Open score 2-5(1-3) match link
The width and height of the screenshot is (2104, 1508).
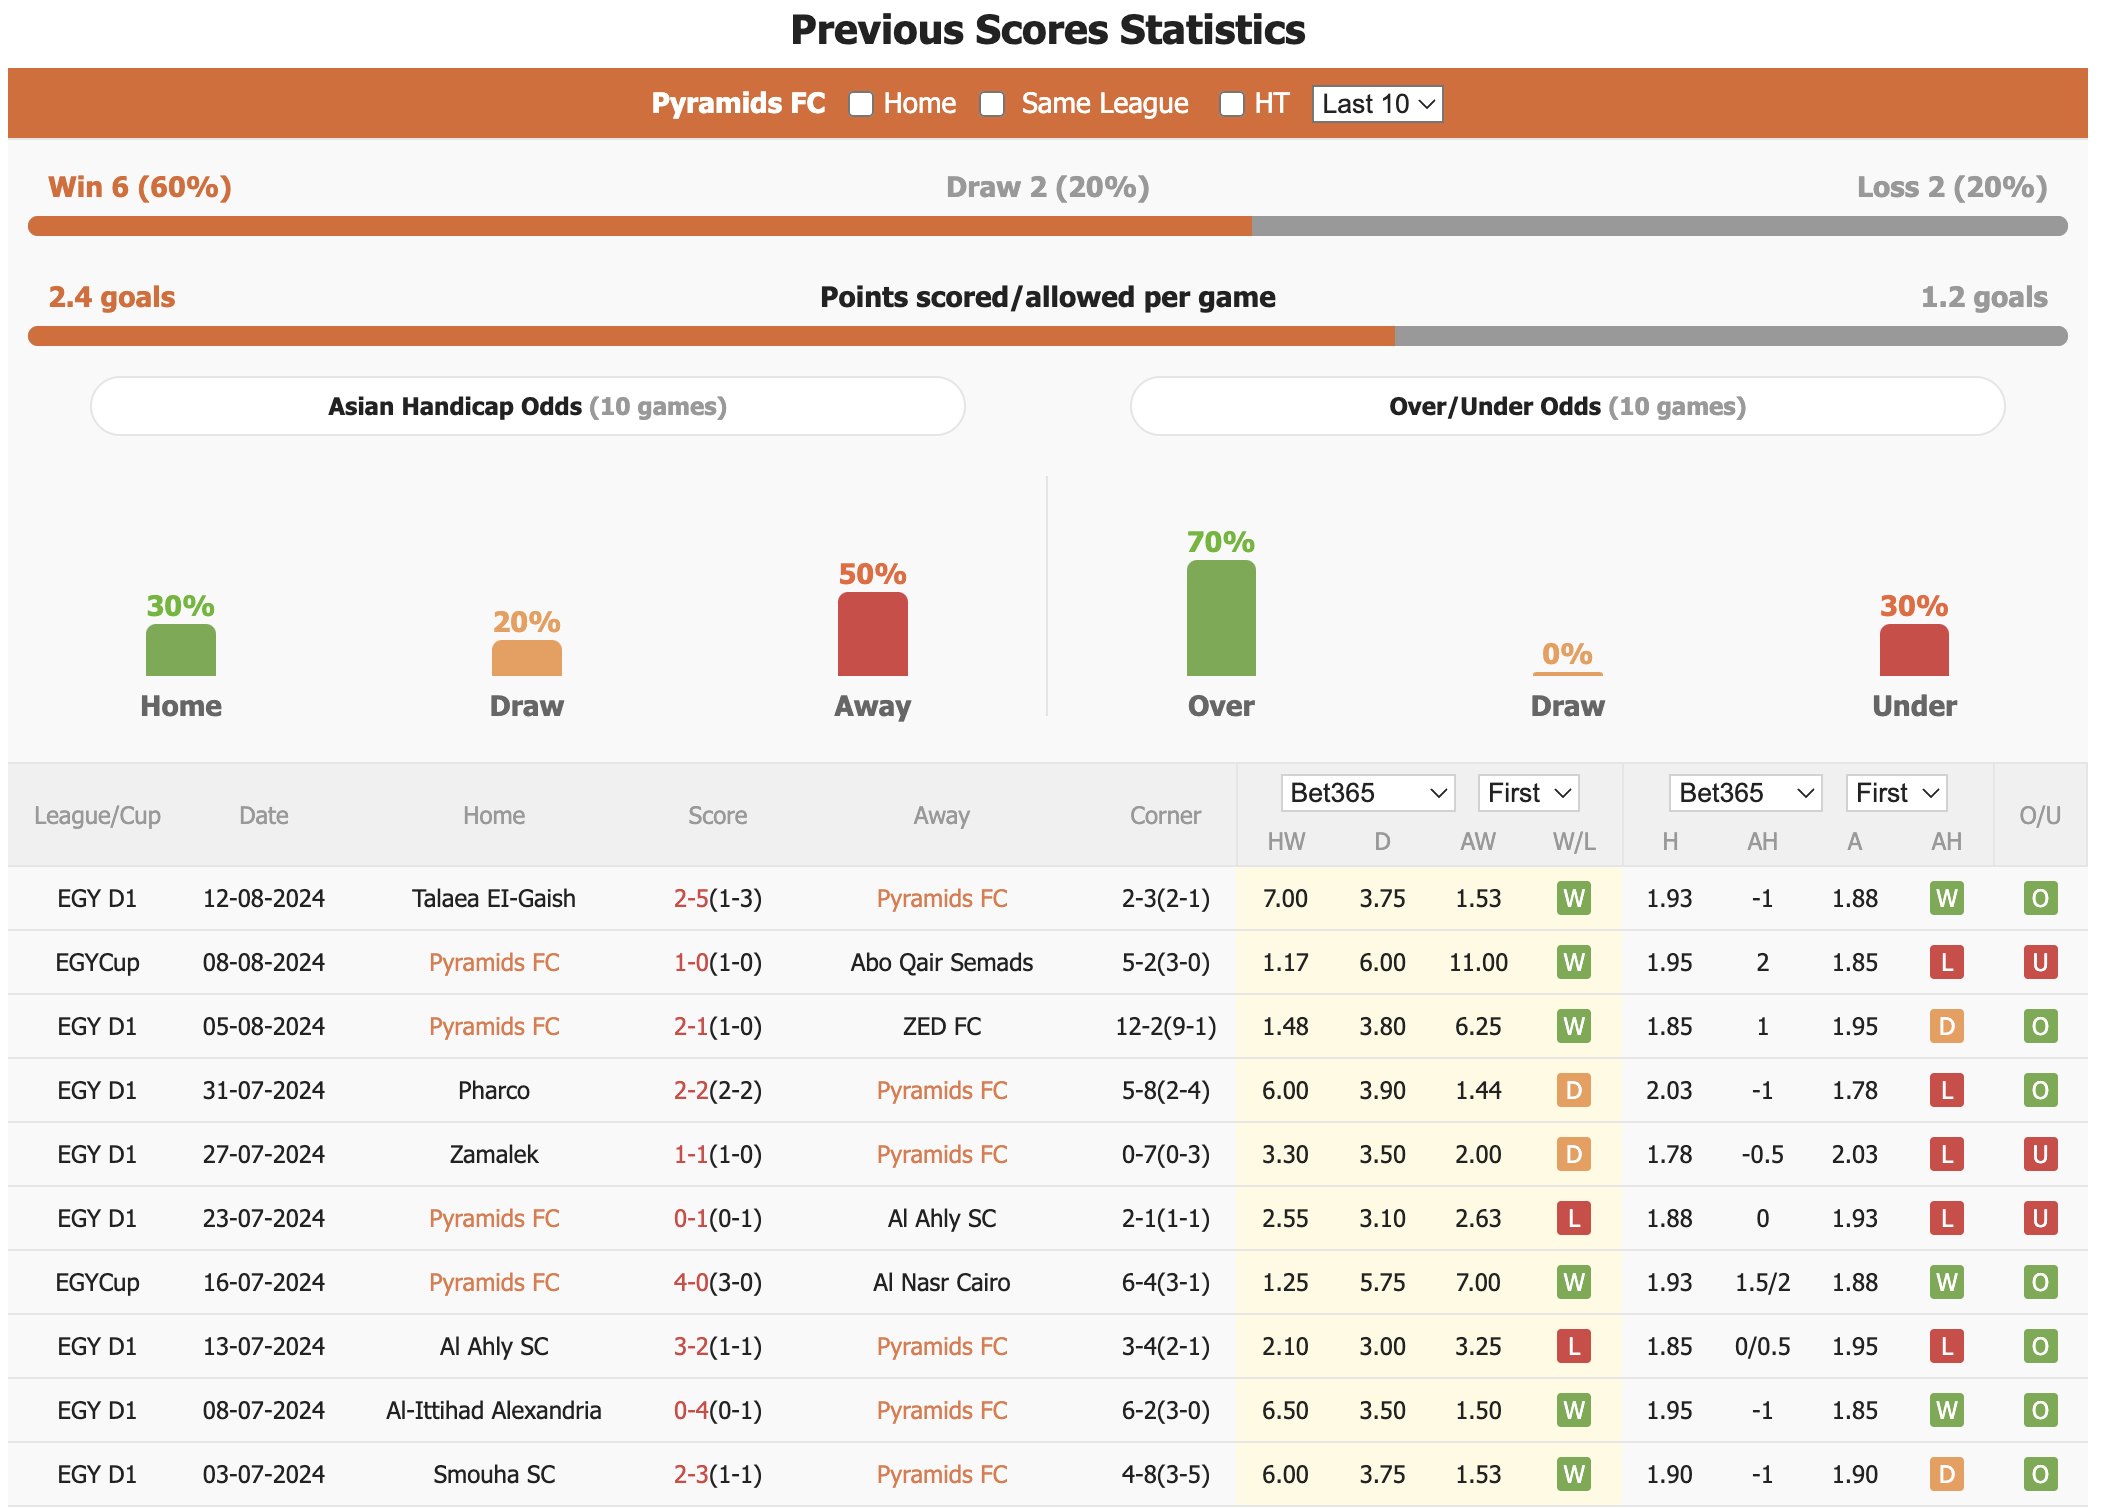[x=718, y=898]
